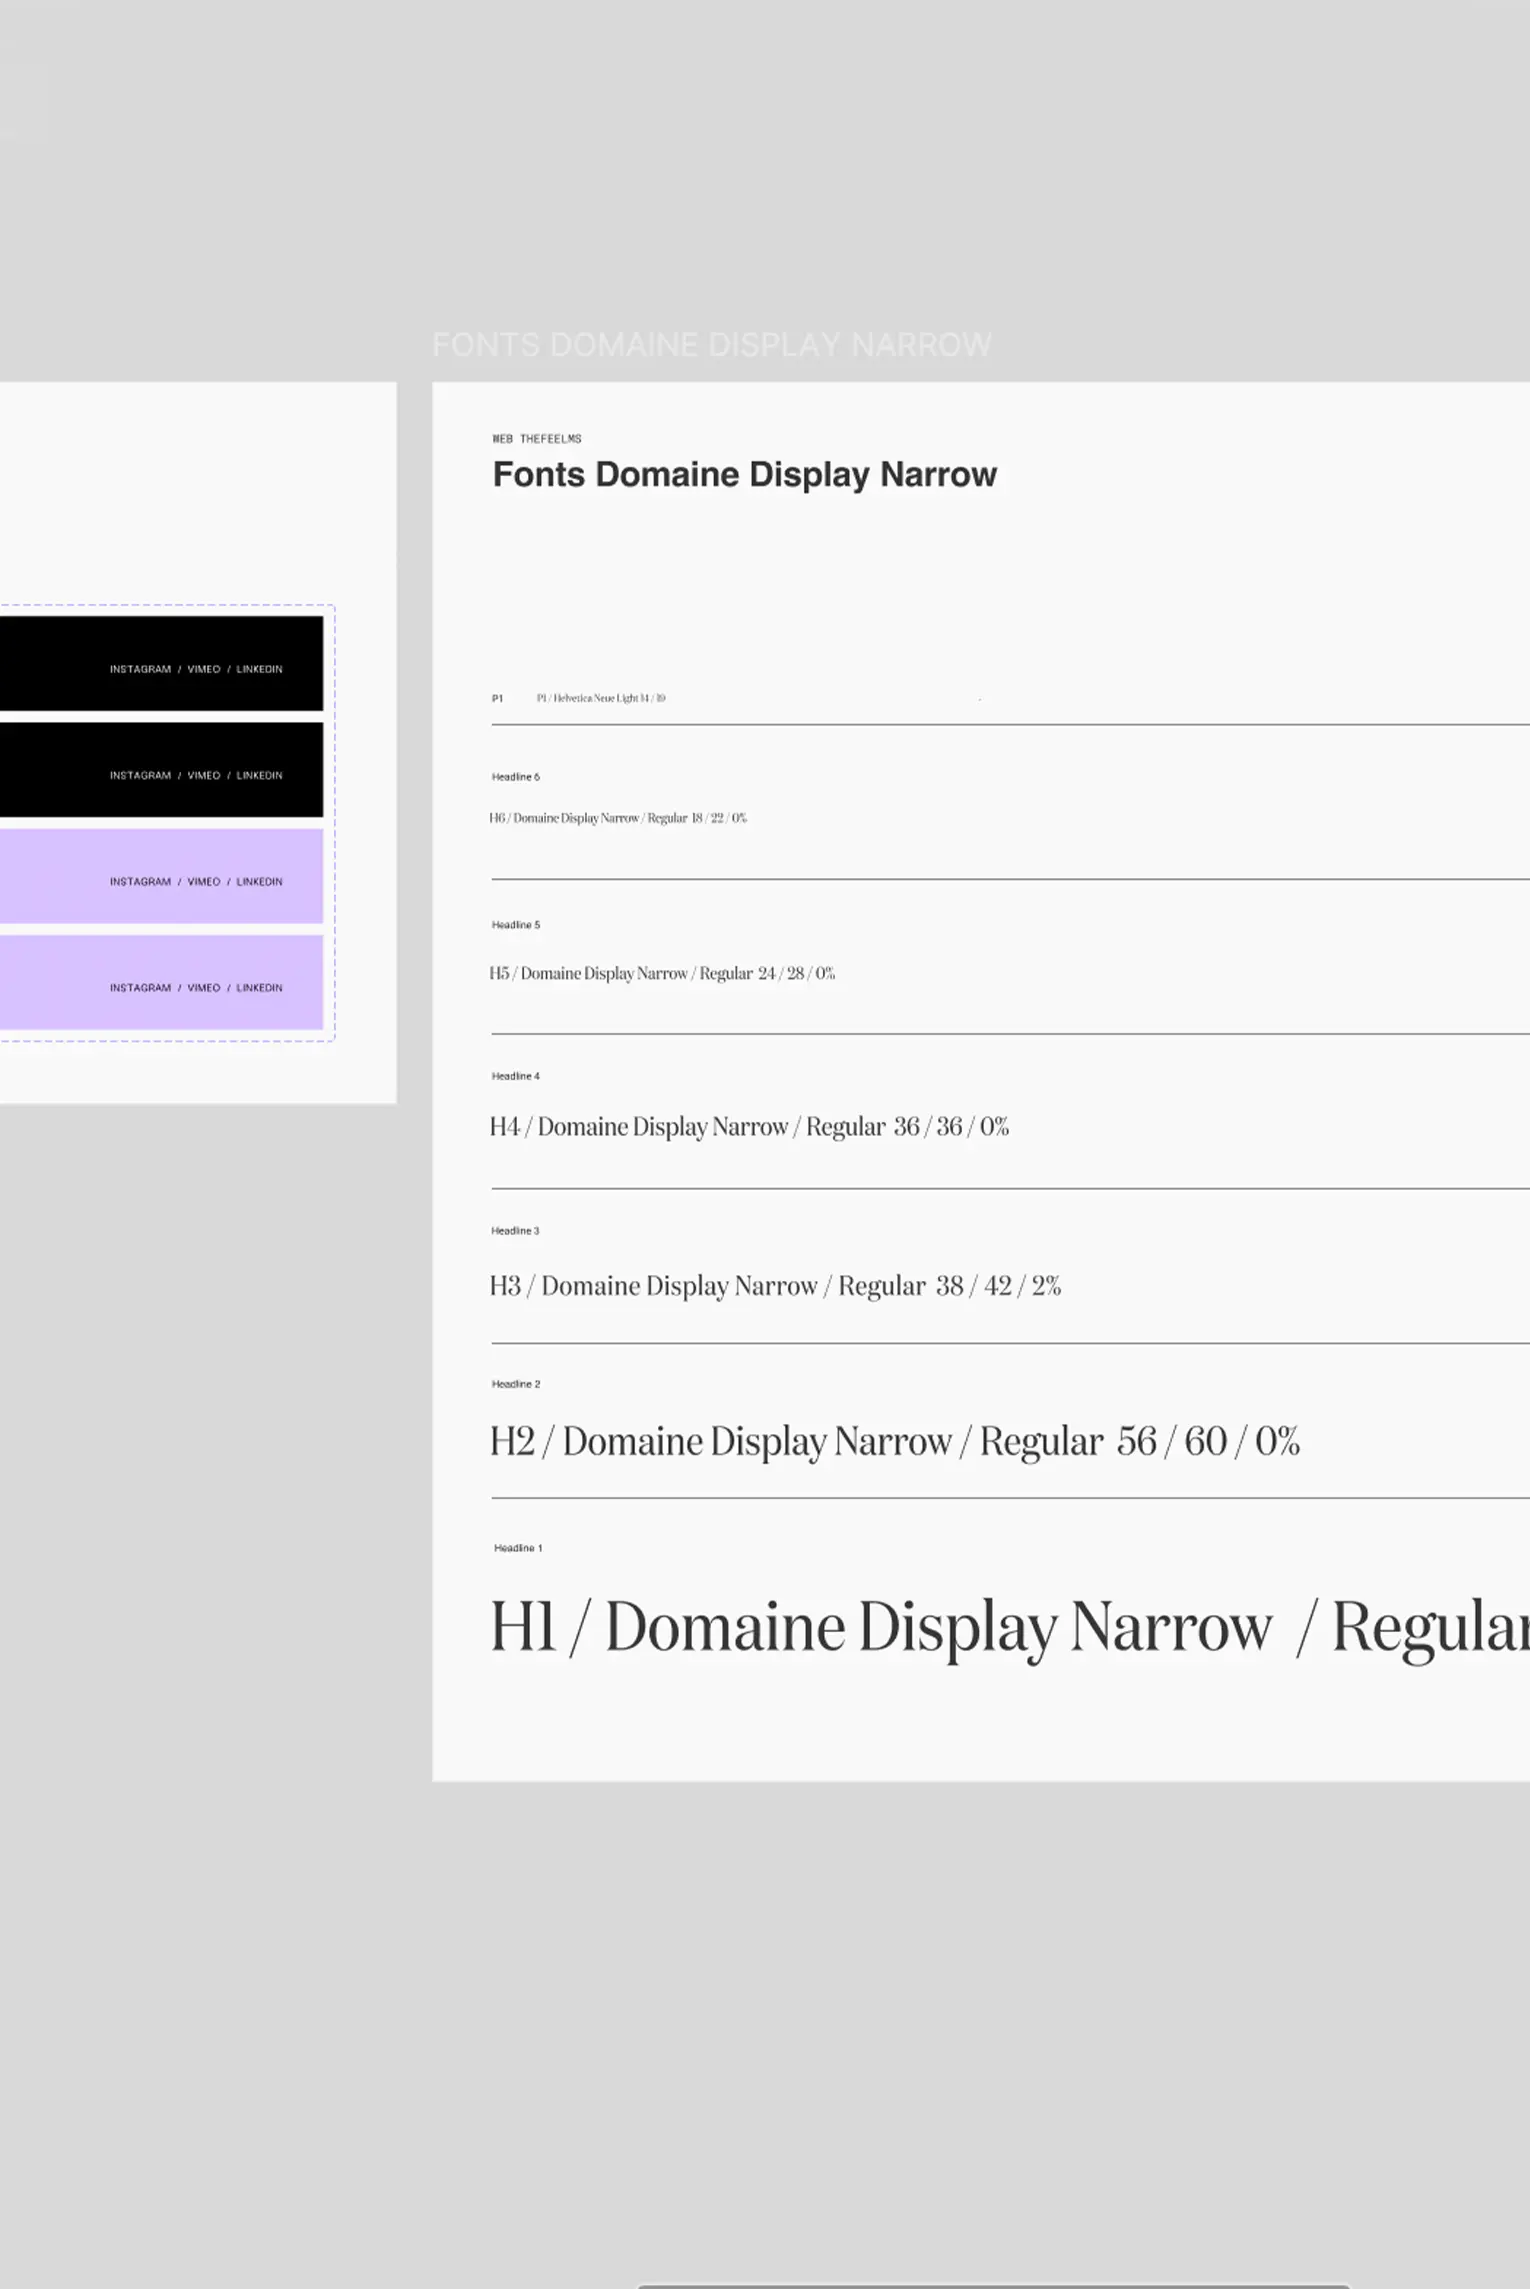Click the bold 'Fonts Domaine Display Narrow' heading
Image resolution: width=1530 pixels, height=2289 pixels.
pyautogui.click(x=744, y=474)
